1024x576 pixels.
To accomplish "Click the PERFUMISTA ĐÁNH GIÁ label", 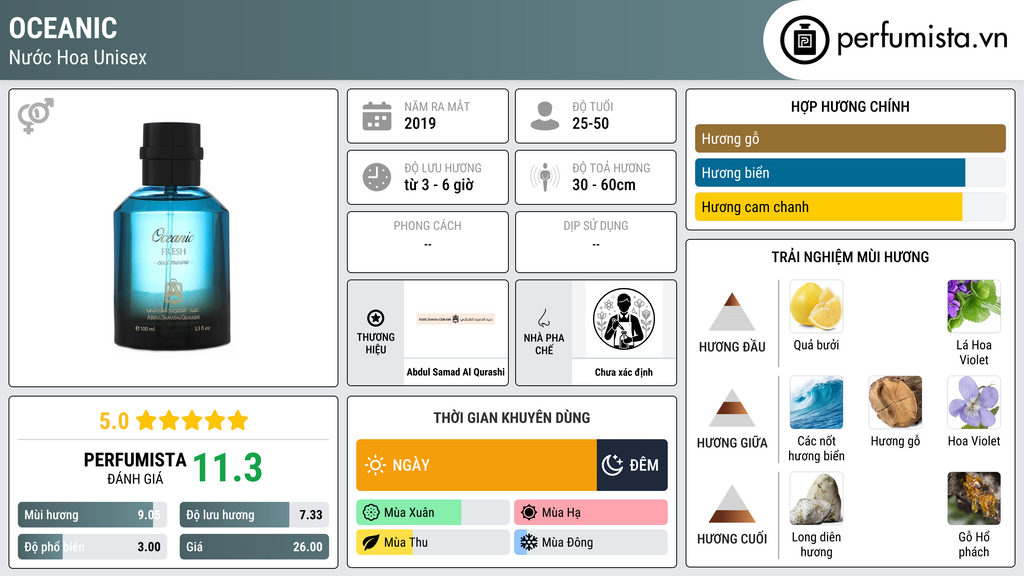I will 135,468.
